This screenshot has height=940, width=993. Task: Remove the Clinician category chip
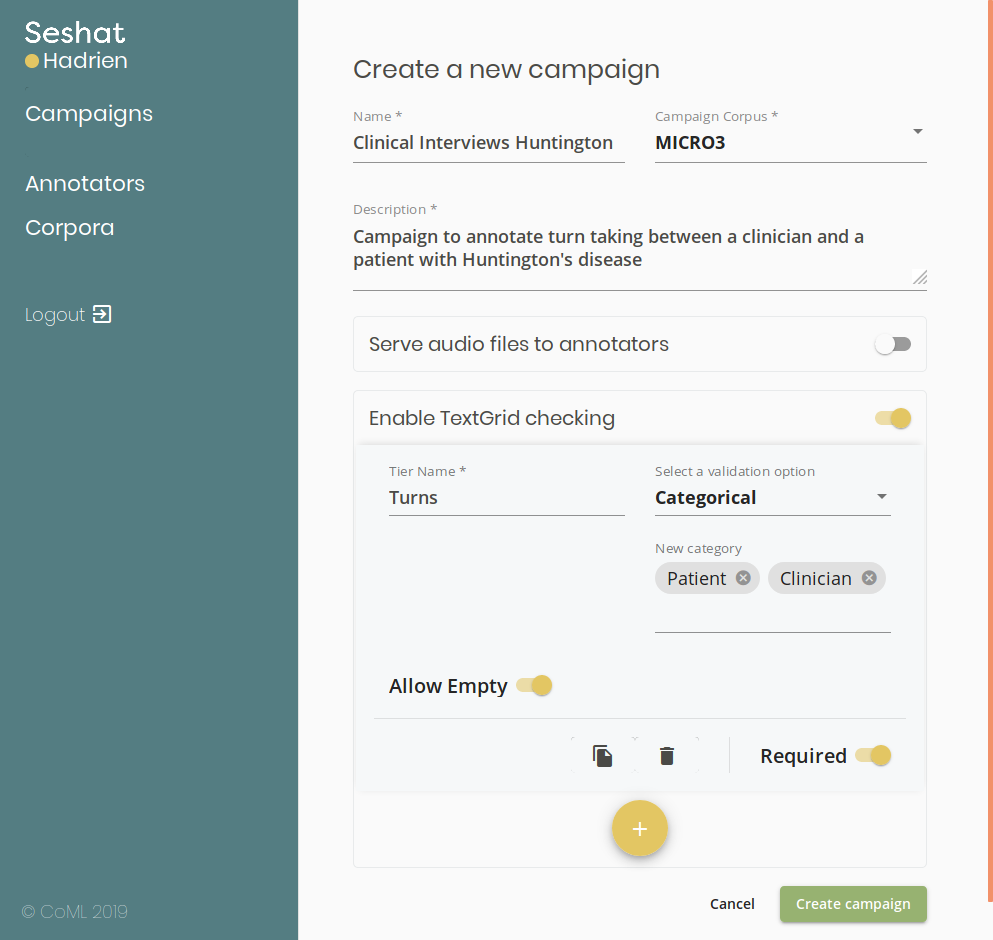[869, 578]
